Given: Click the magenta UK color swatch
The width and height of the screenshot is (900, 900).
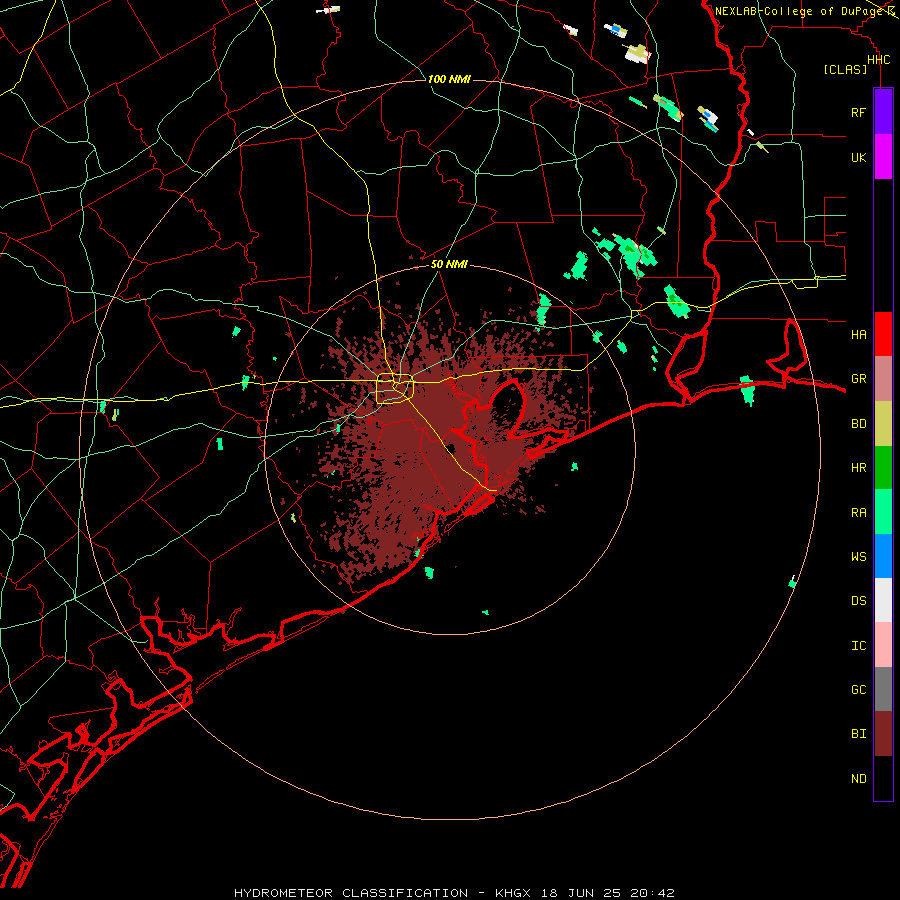Looking at the screenshot, I should pyautogui.click(x=883, y=157).
